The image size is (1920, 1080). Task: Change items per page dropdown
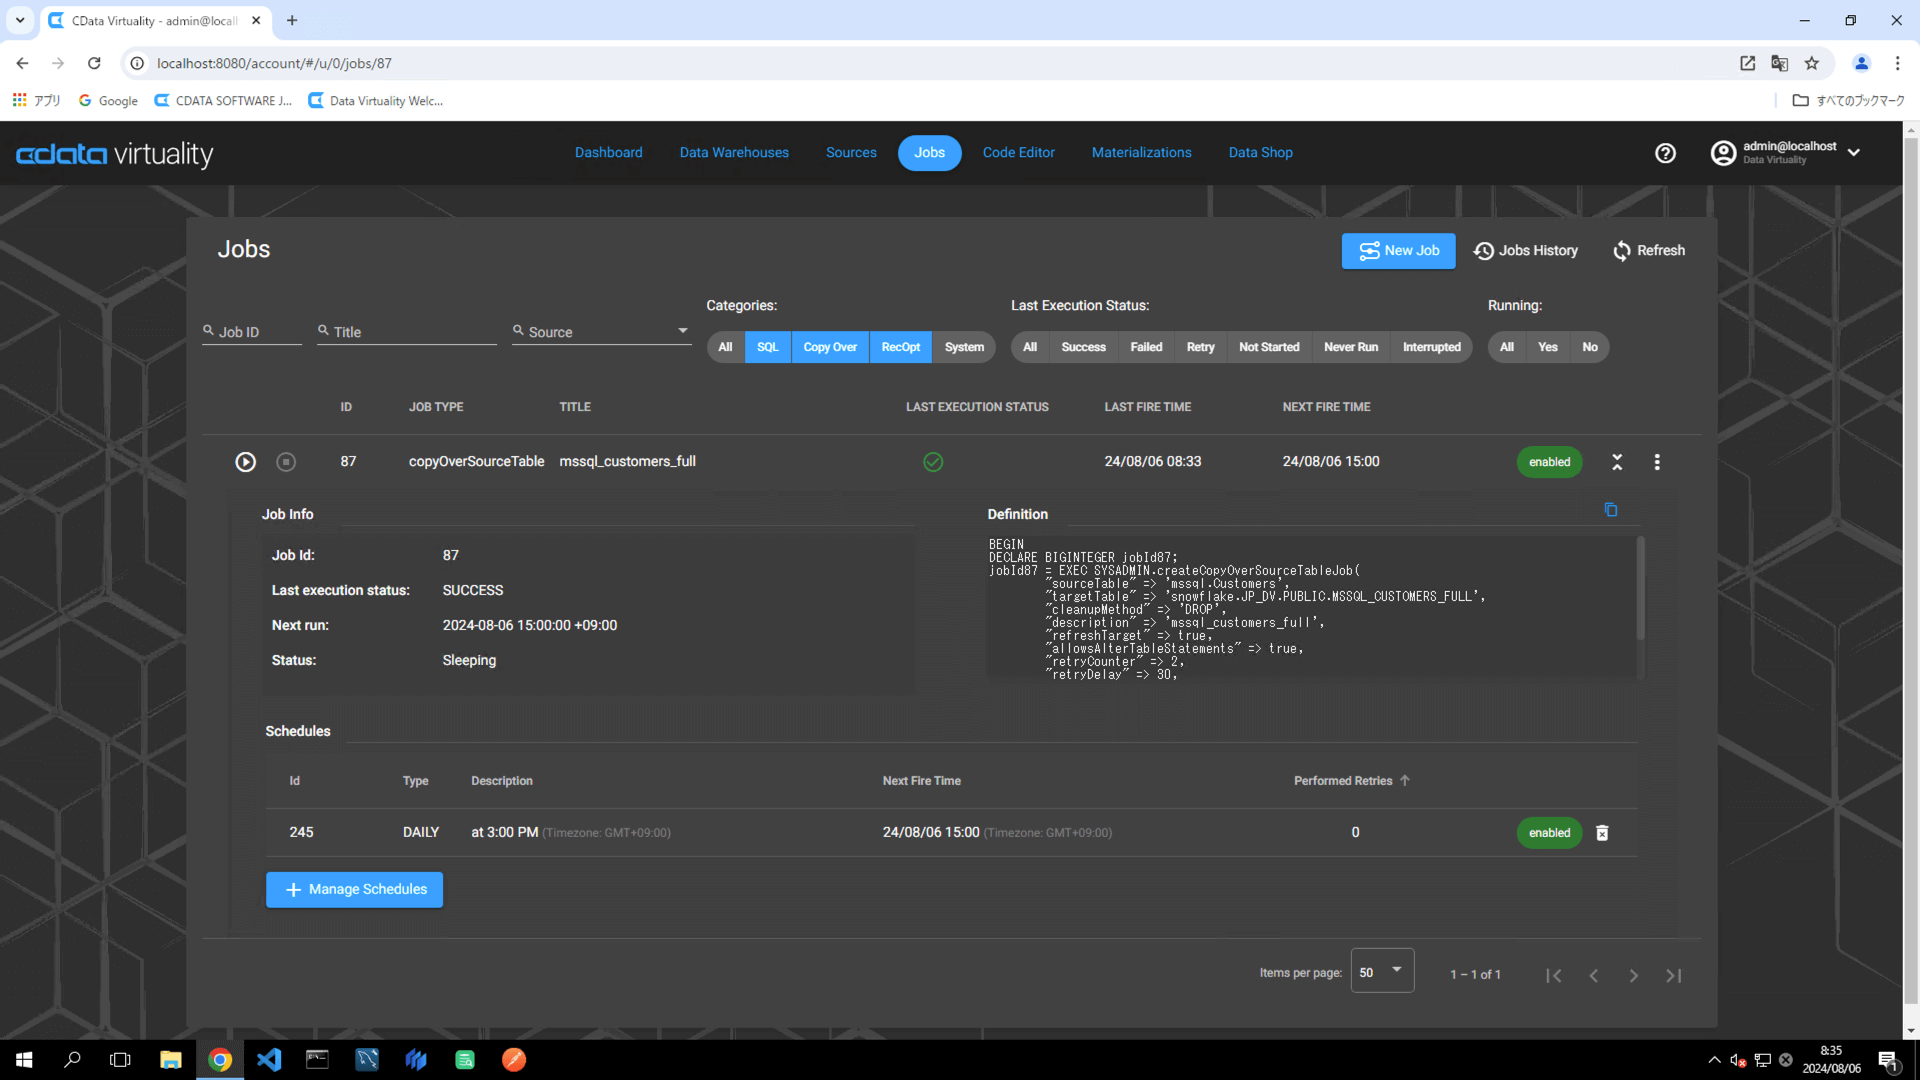coord(1382,971)
